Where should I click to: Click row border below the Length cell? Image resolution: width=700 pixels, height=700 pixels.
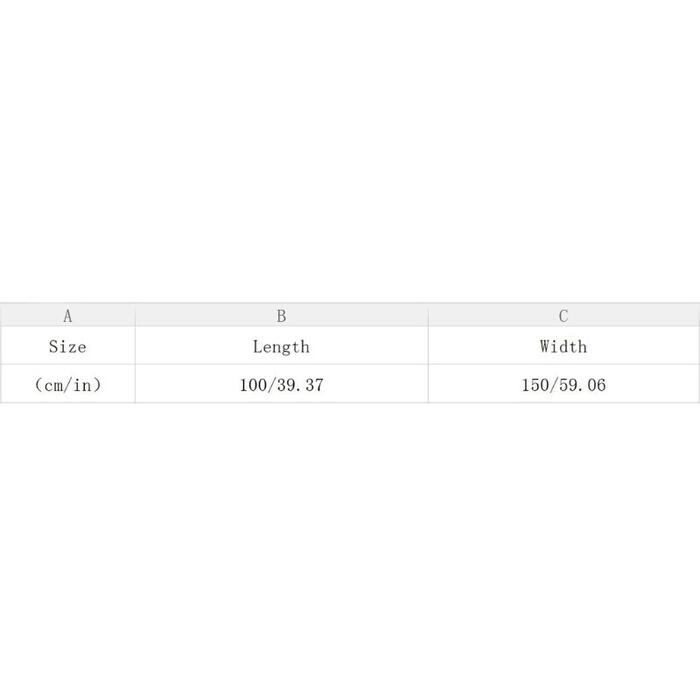click(281, 365)
